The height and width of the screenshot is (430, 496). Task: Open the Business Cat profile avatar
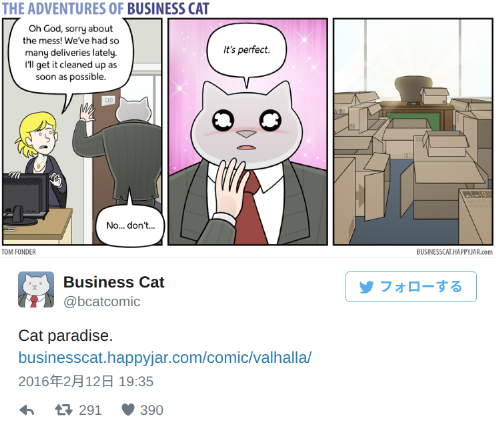pyautogui.click(x=36, y=289)
